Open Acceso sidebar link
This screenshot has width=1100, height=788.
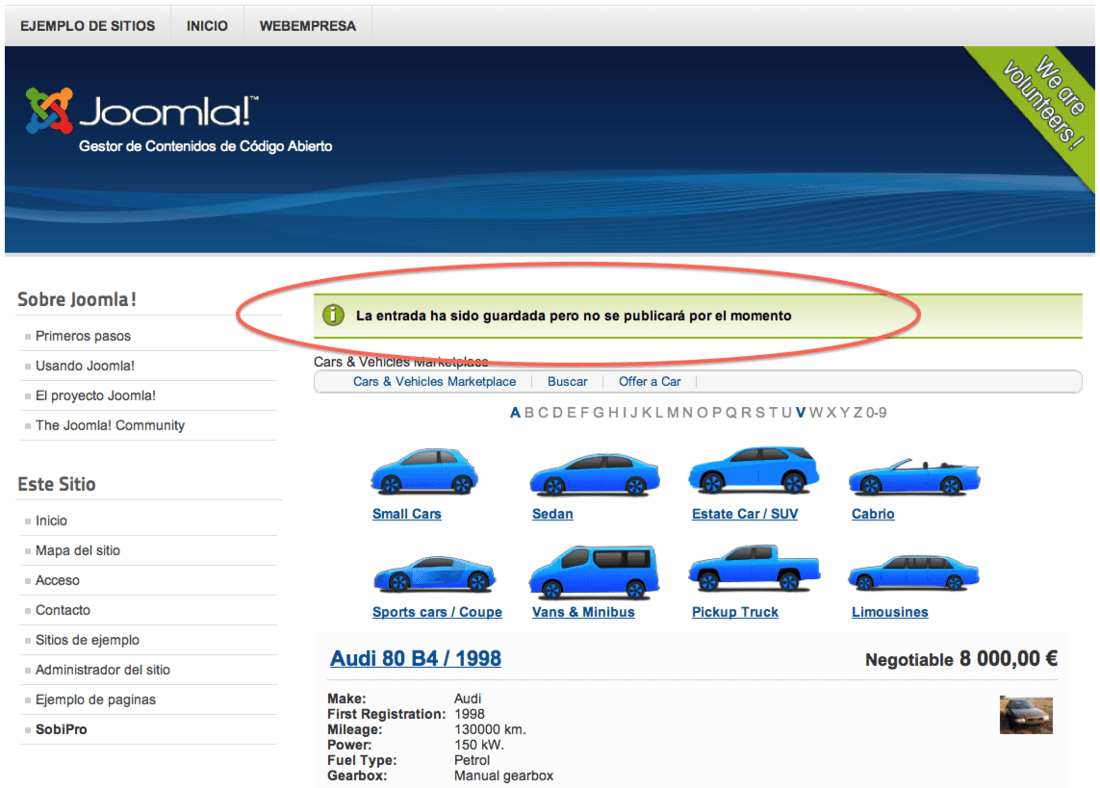point(58,580)
